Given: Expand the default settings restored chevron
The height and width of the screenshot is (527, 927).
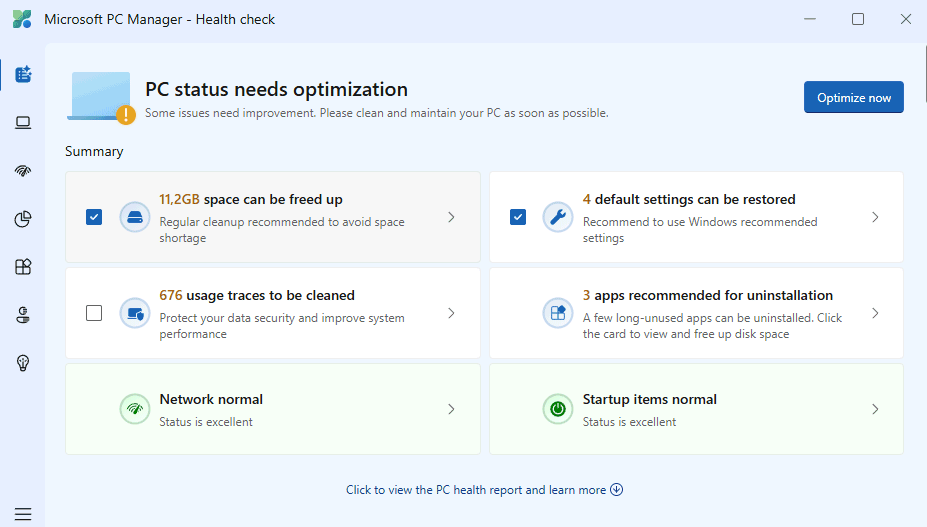Looking at the screenshot, I should [x=875, y=217].
